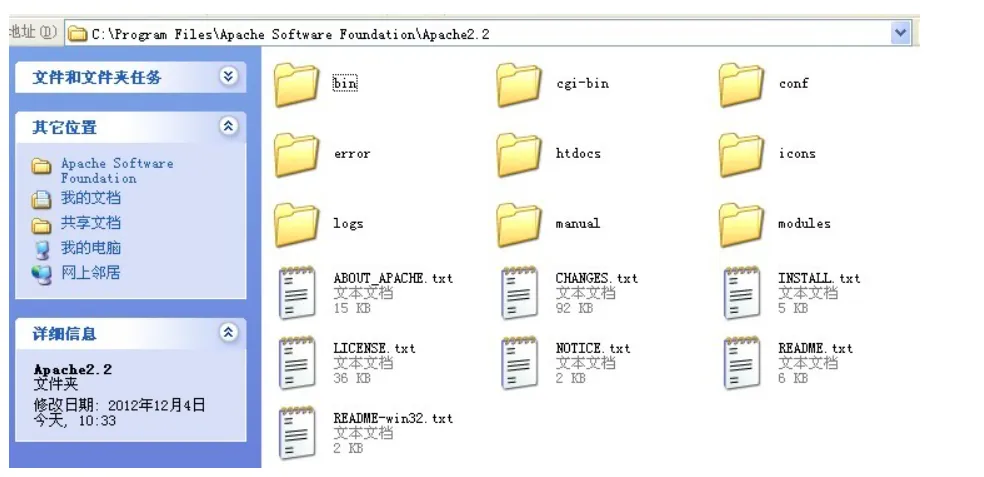Viewport: 984px width, 477px height.
Task: Open the 我的电脑 link
Action: [x=90, y=248]
